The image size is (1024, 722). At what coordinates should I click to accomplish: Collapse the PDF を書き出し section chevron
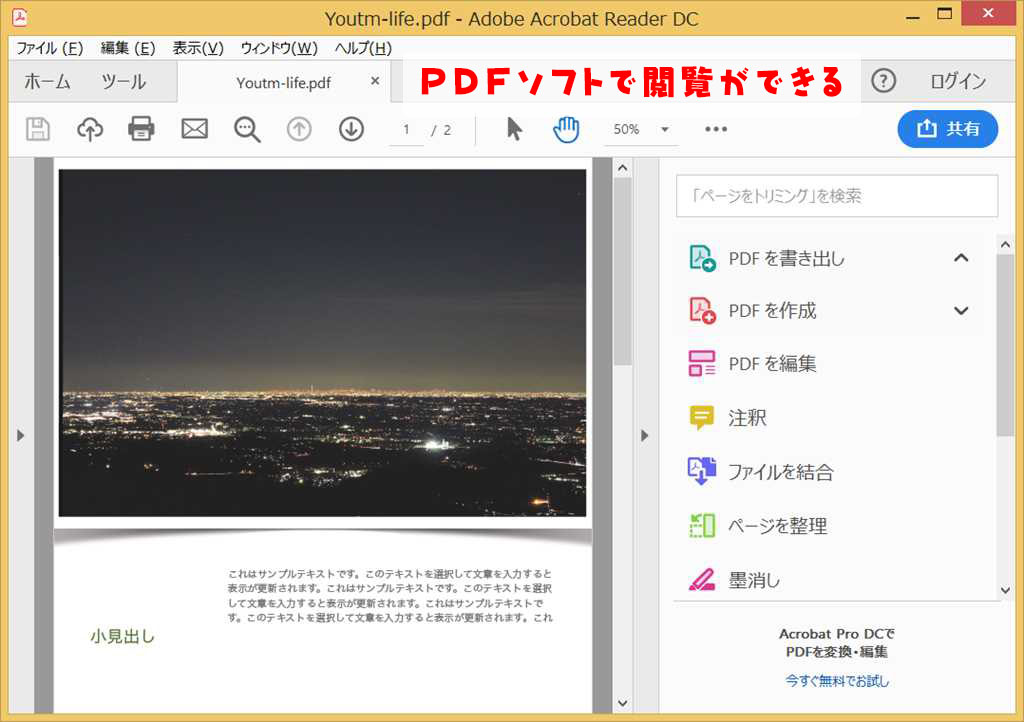[961, 258]
